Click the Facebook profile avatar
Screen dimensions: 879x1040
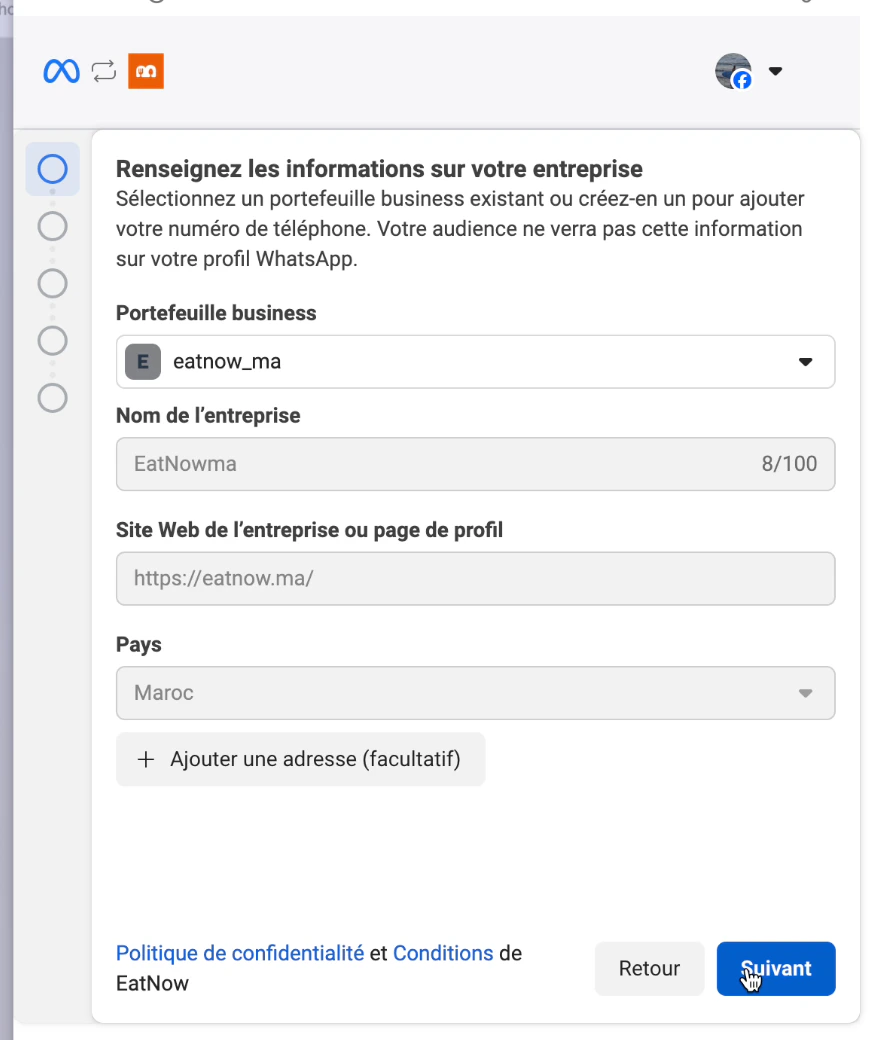[733, 71]
